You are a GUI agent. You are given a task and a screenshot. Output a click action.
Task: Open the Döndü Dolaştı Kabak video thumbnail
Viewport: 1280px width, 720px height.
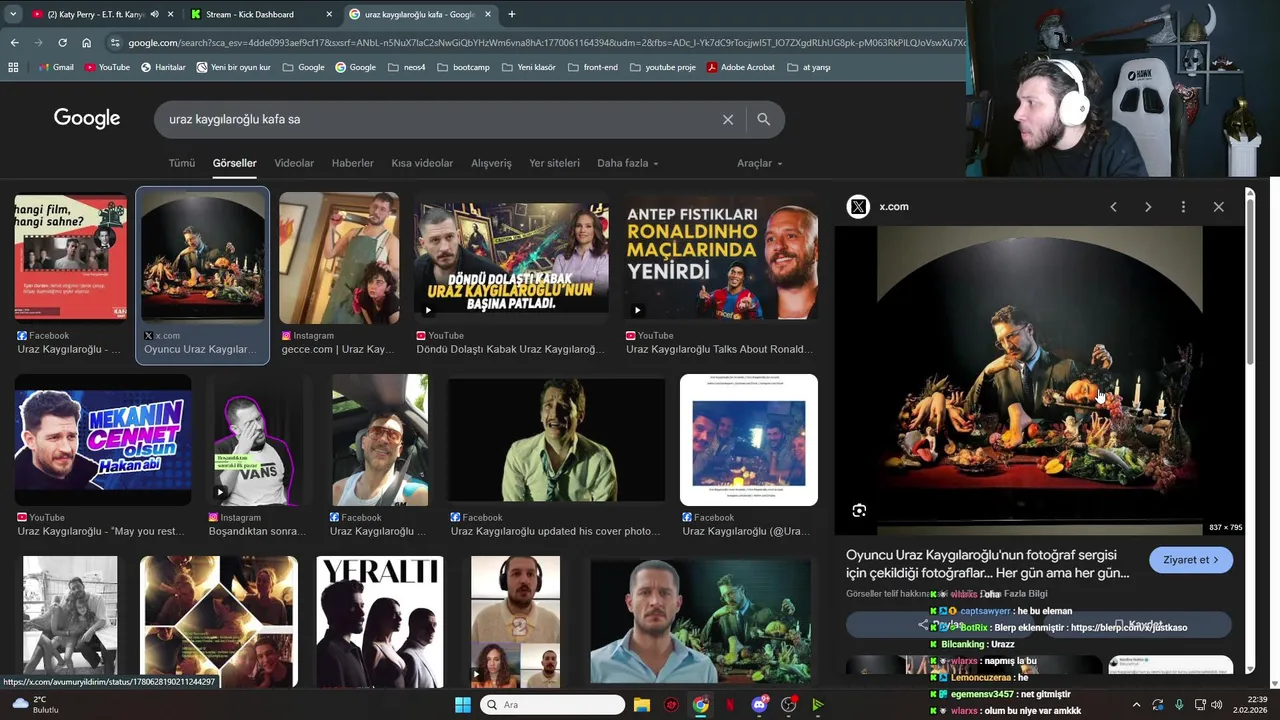[511, 258]
